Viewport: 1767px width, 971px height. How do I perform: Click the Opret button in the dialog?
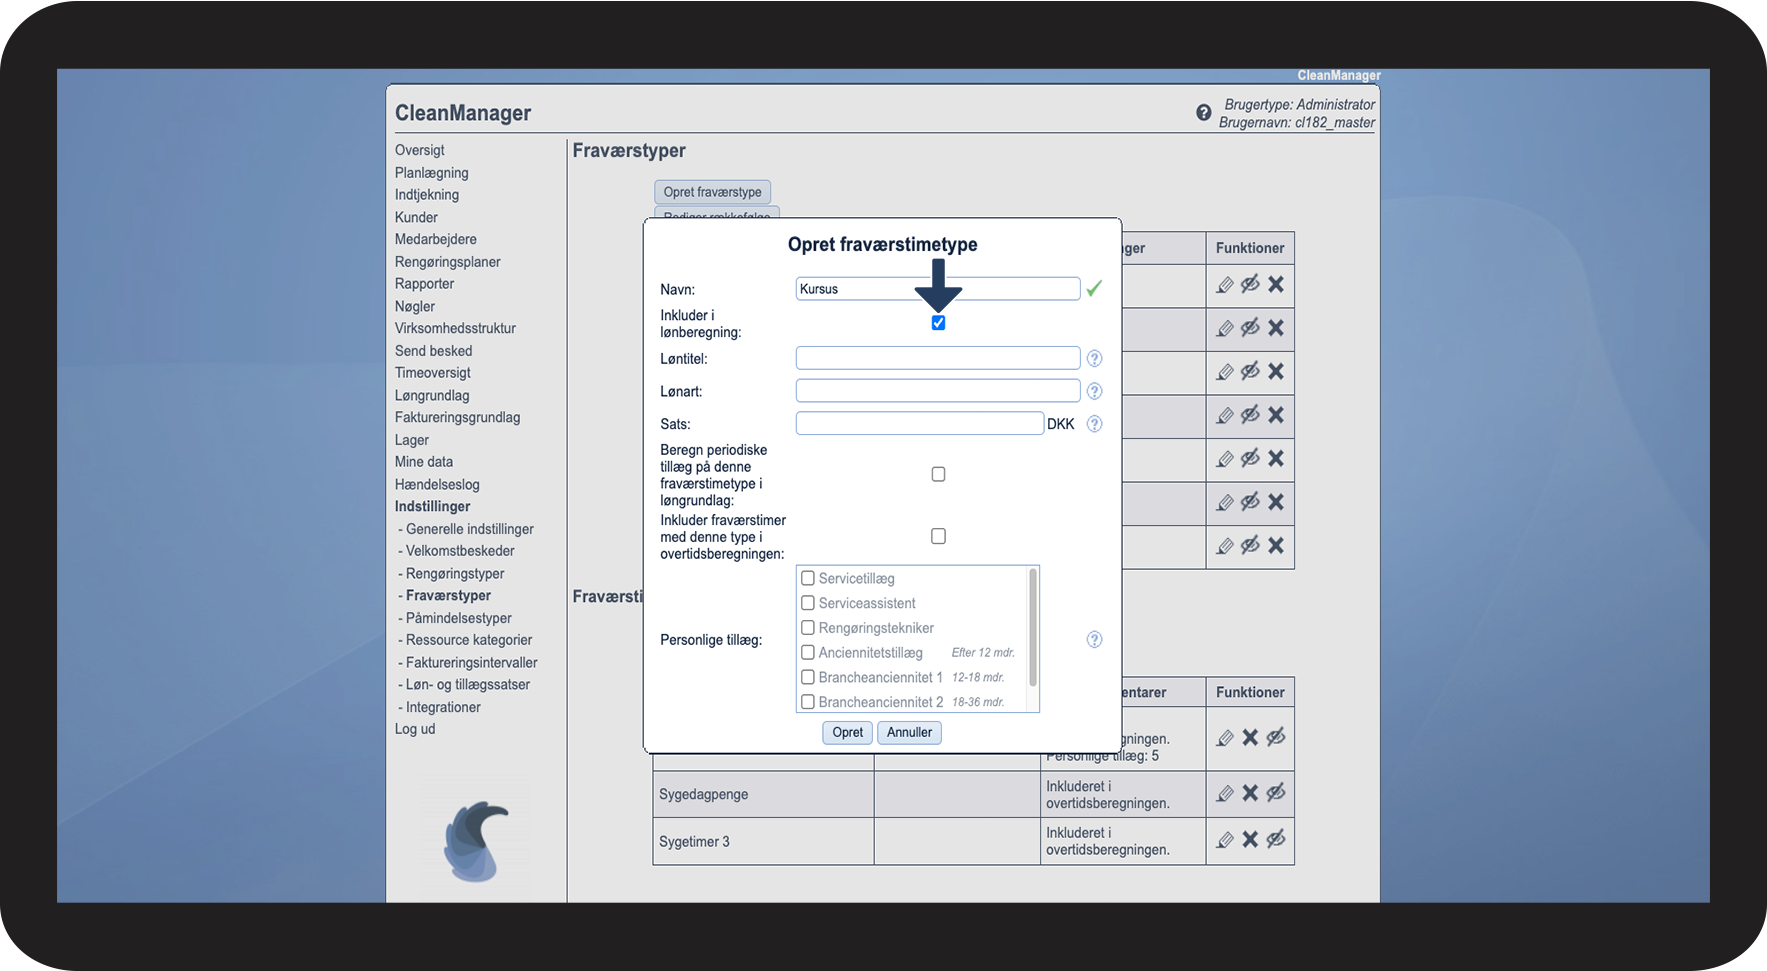tap(848, 732)
